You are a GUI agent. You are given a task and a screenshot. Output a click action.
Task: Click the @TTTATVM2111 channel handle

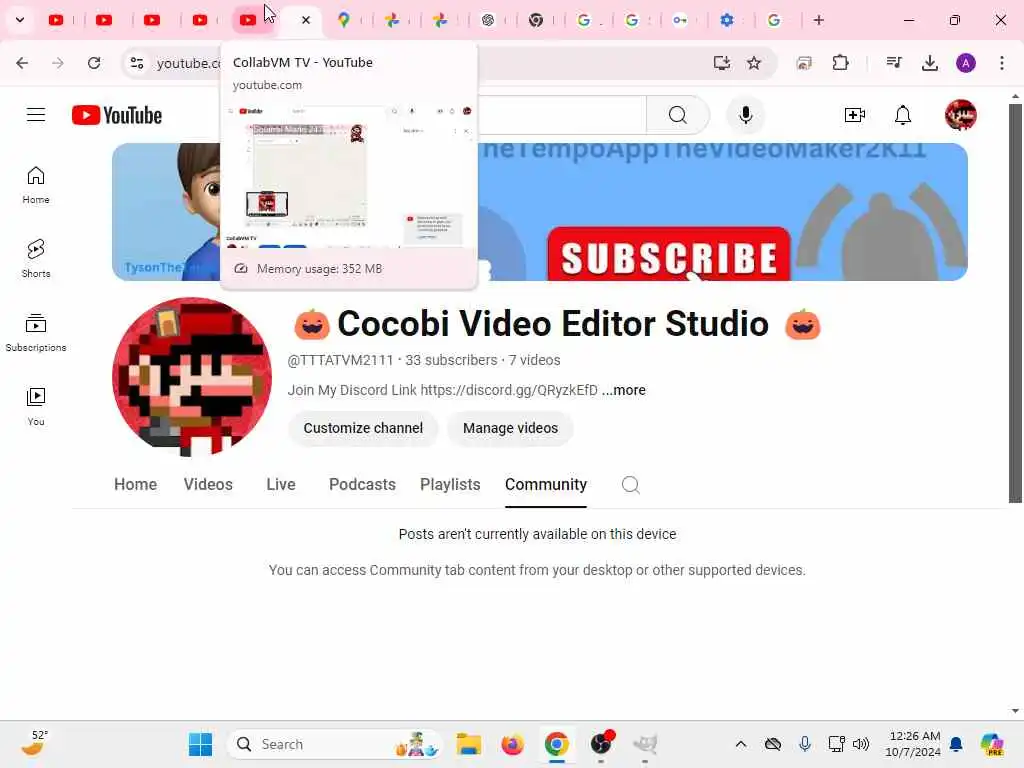[340, 360]
